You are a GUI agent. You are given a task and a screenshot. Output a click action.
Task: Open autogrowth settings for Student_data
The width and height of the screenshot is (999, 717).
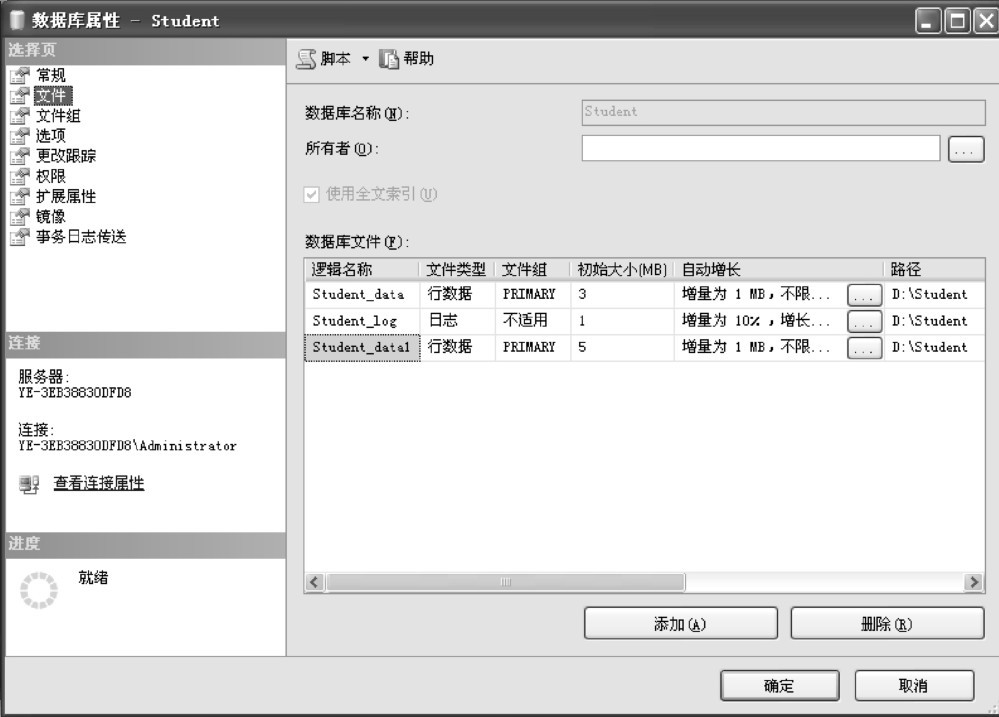point(865,295)
